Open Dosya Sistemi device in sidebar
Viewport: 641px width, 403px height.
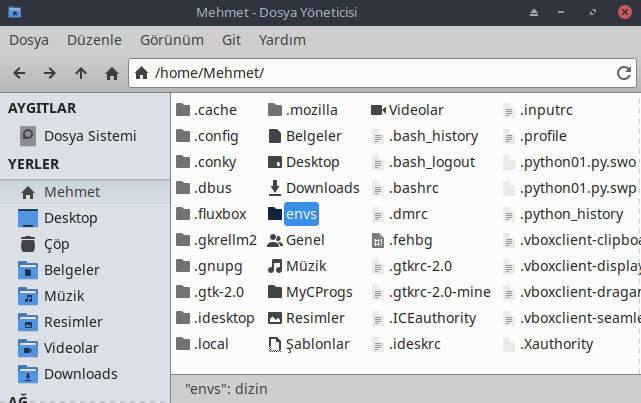[78, 136]
